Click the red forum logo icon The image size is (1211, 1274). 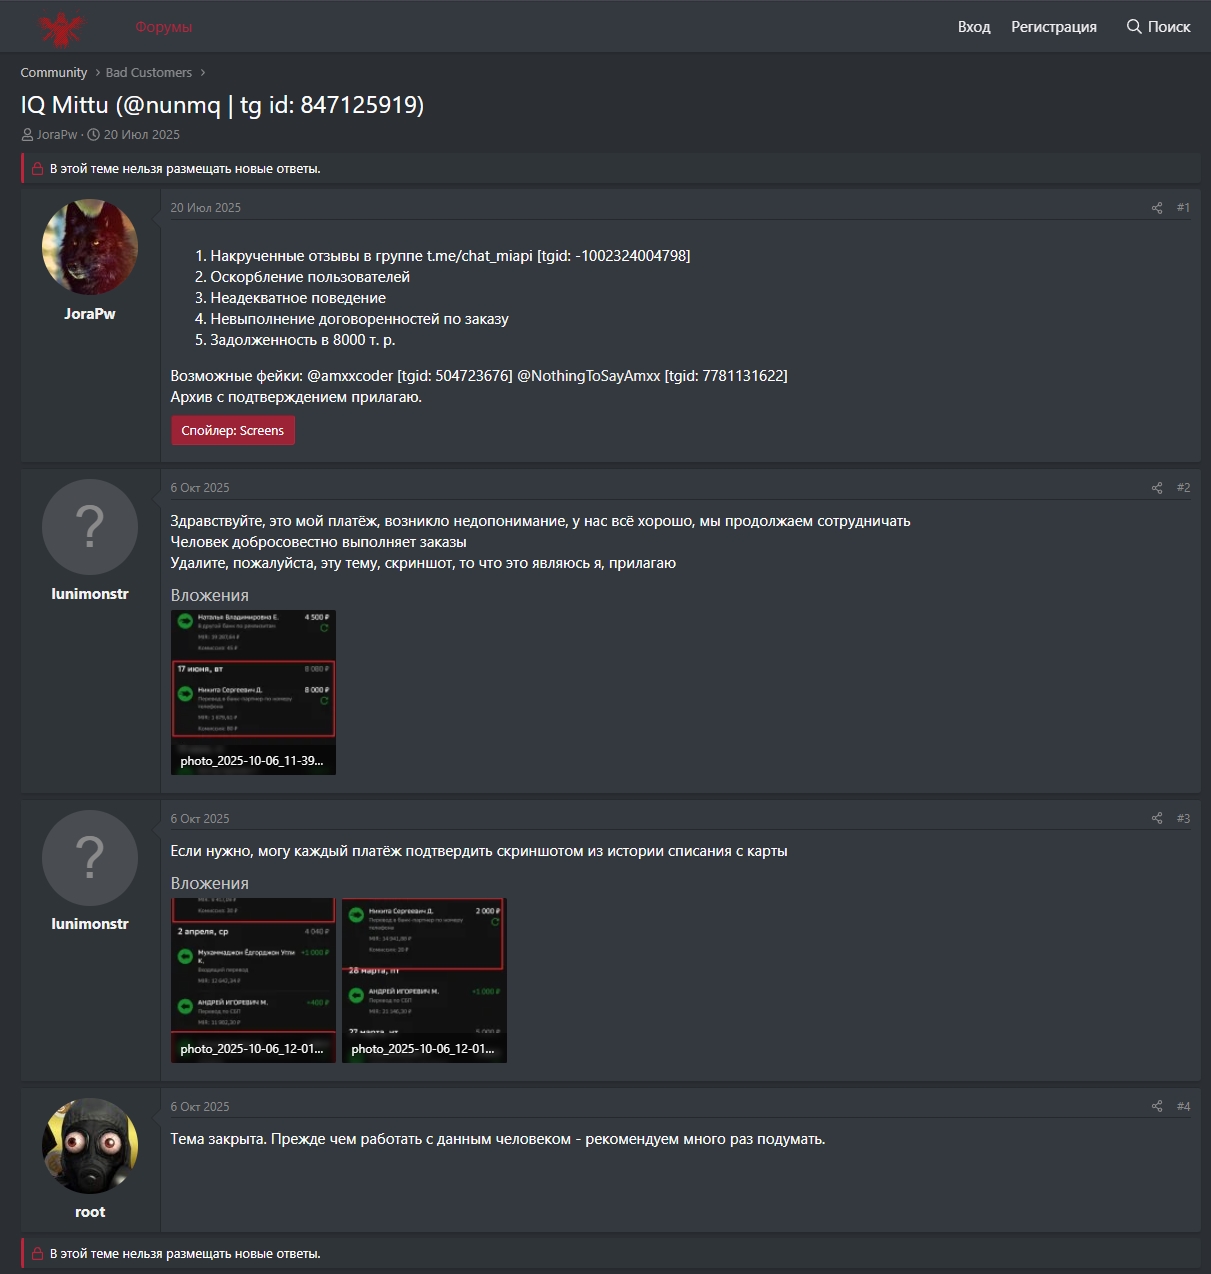coord(62,27)
